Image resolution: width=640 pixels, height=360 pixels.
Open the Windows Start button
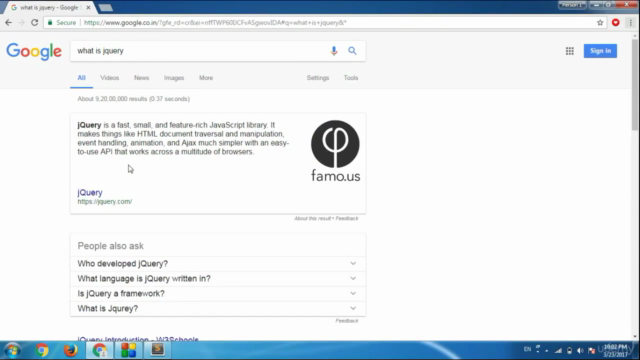coord(12,350)
